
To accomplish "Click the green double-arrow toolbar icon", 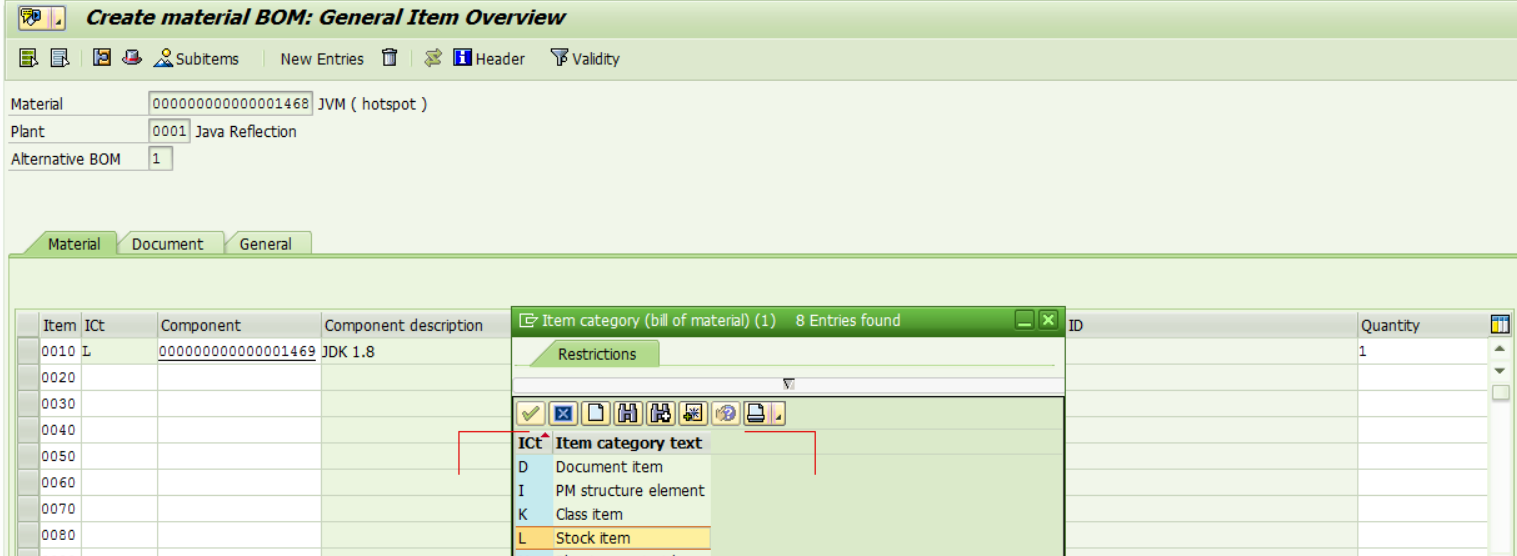I will [434, 59].
